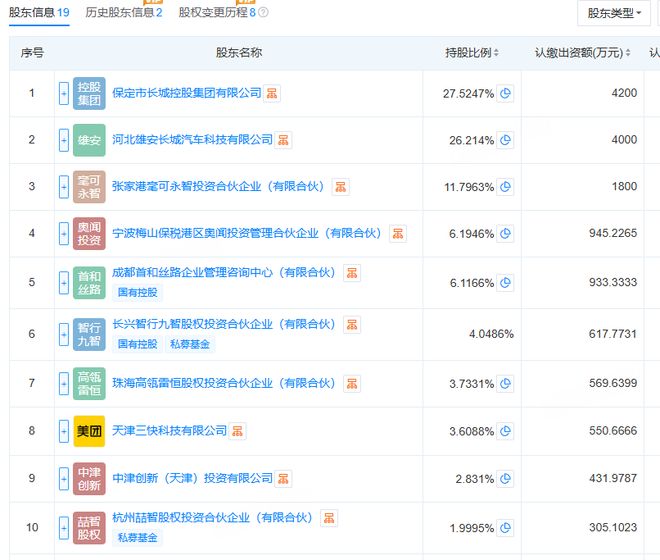Show shareholding pie chart for 27.5247%
The height and width of the screenshot is (560, 660).
pos(505,93)
